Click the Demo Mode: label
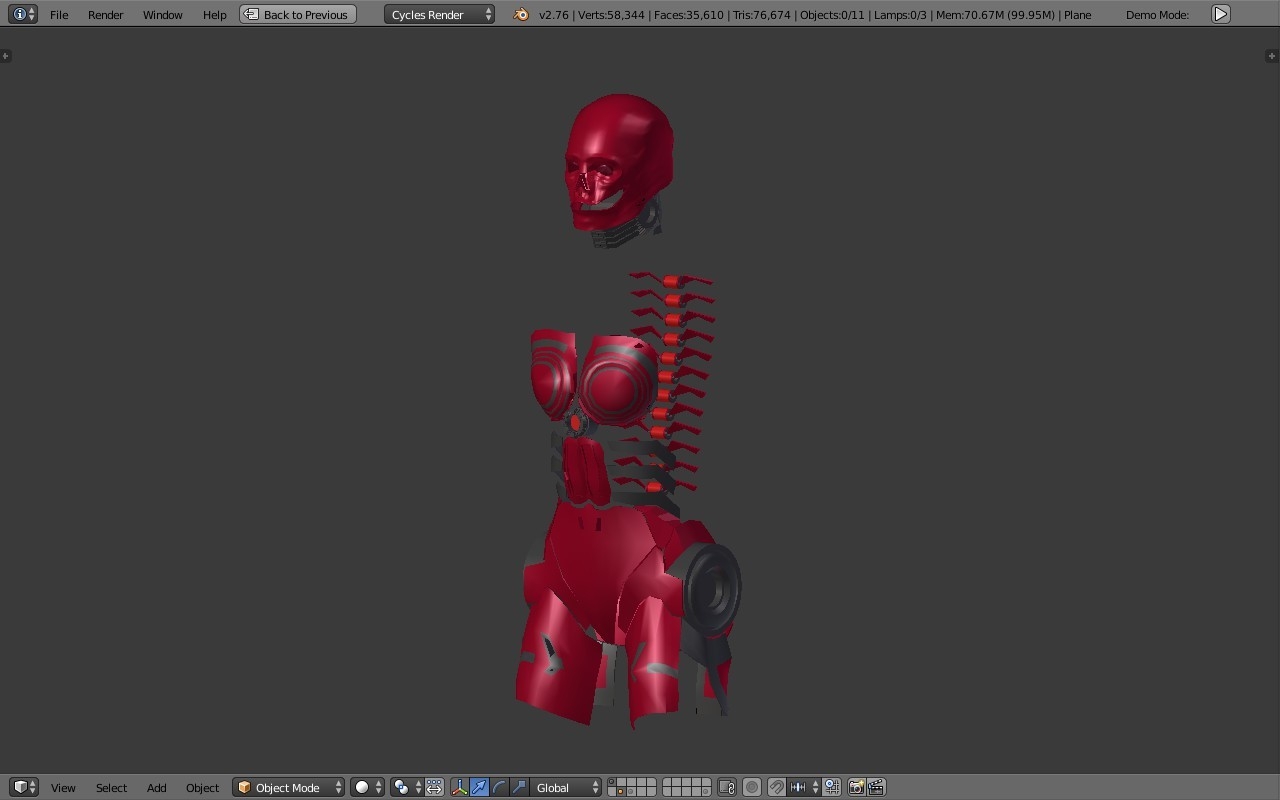The image size is (1280, 800). click(1157, 14)
